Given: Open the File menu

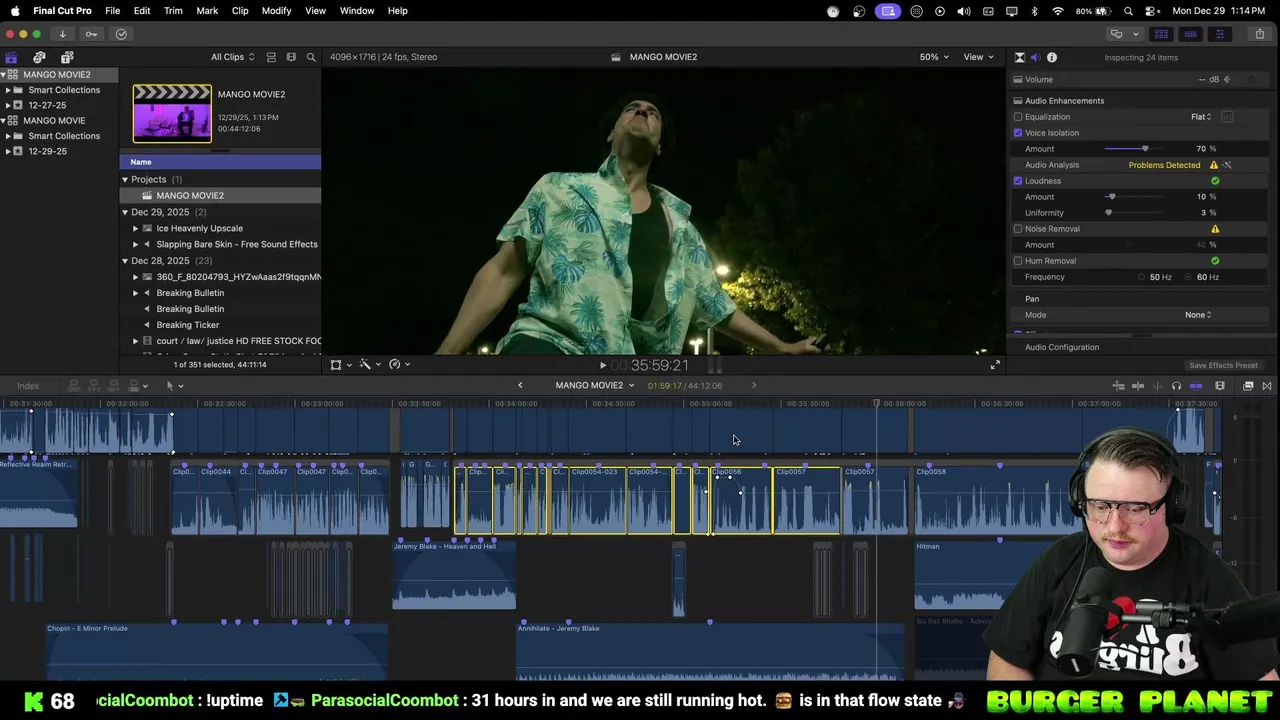Looking at the screenshot, I should point(113,11).
